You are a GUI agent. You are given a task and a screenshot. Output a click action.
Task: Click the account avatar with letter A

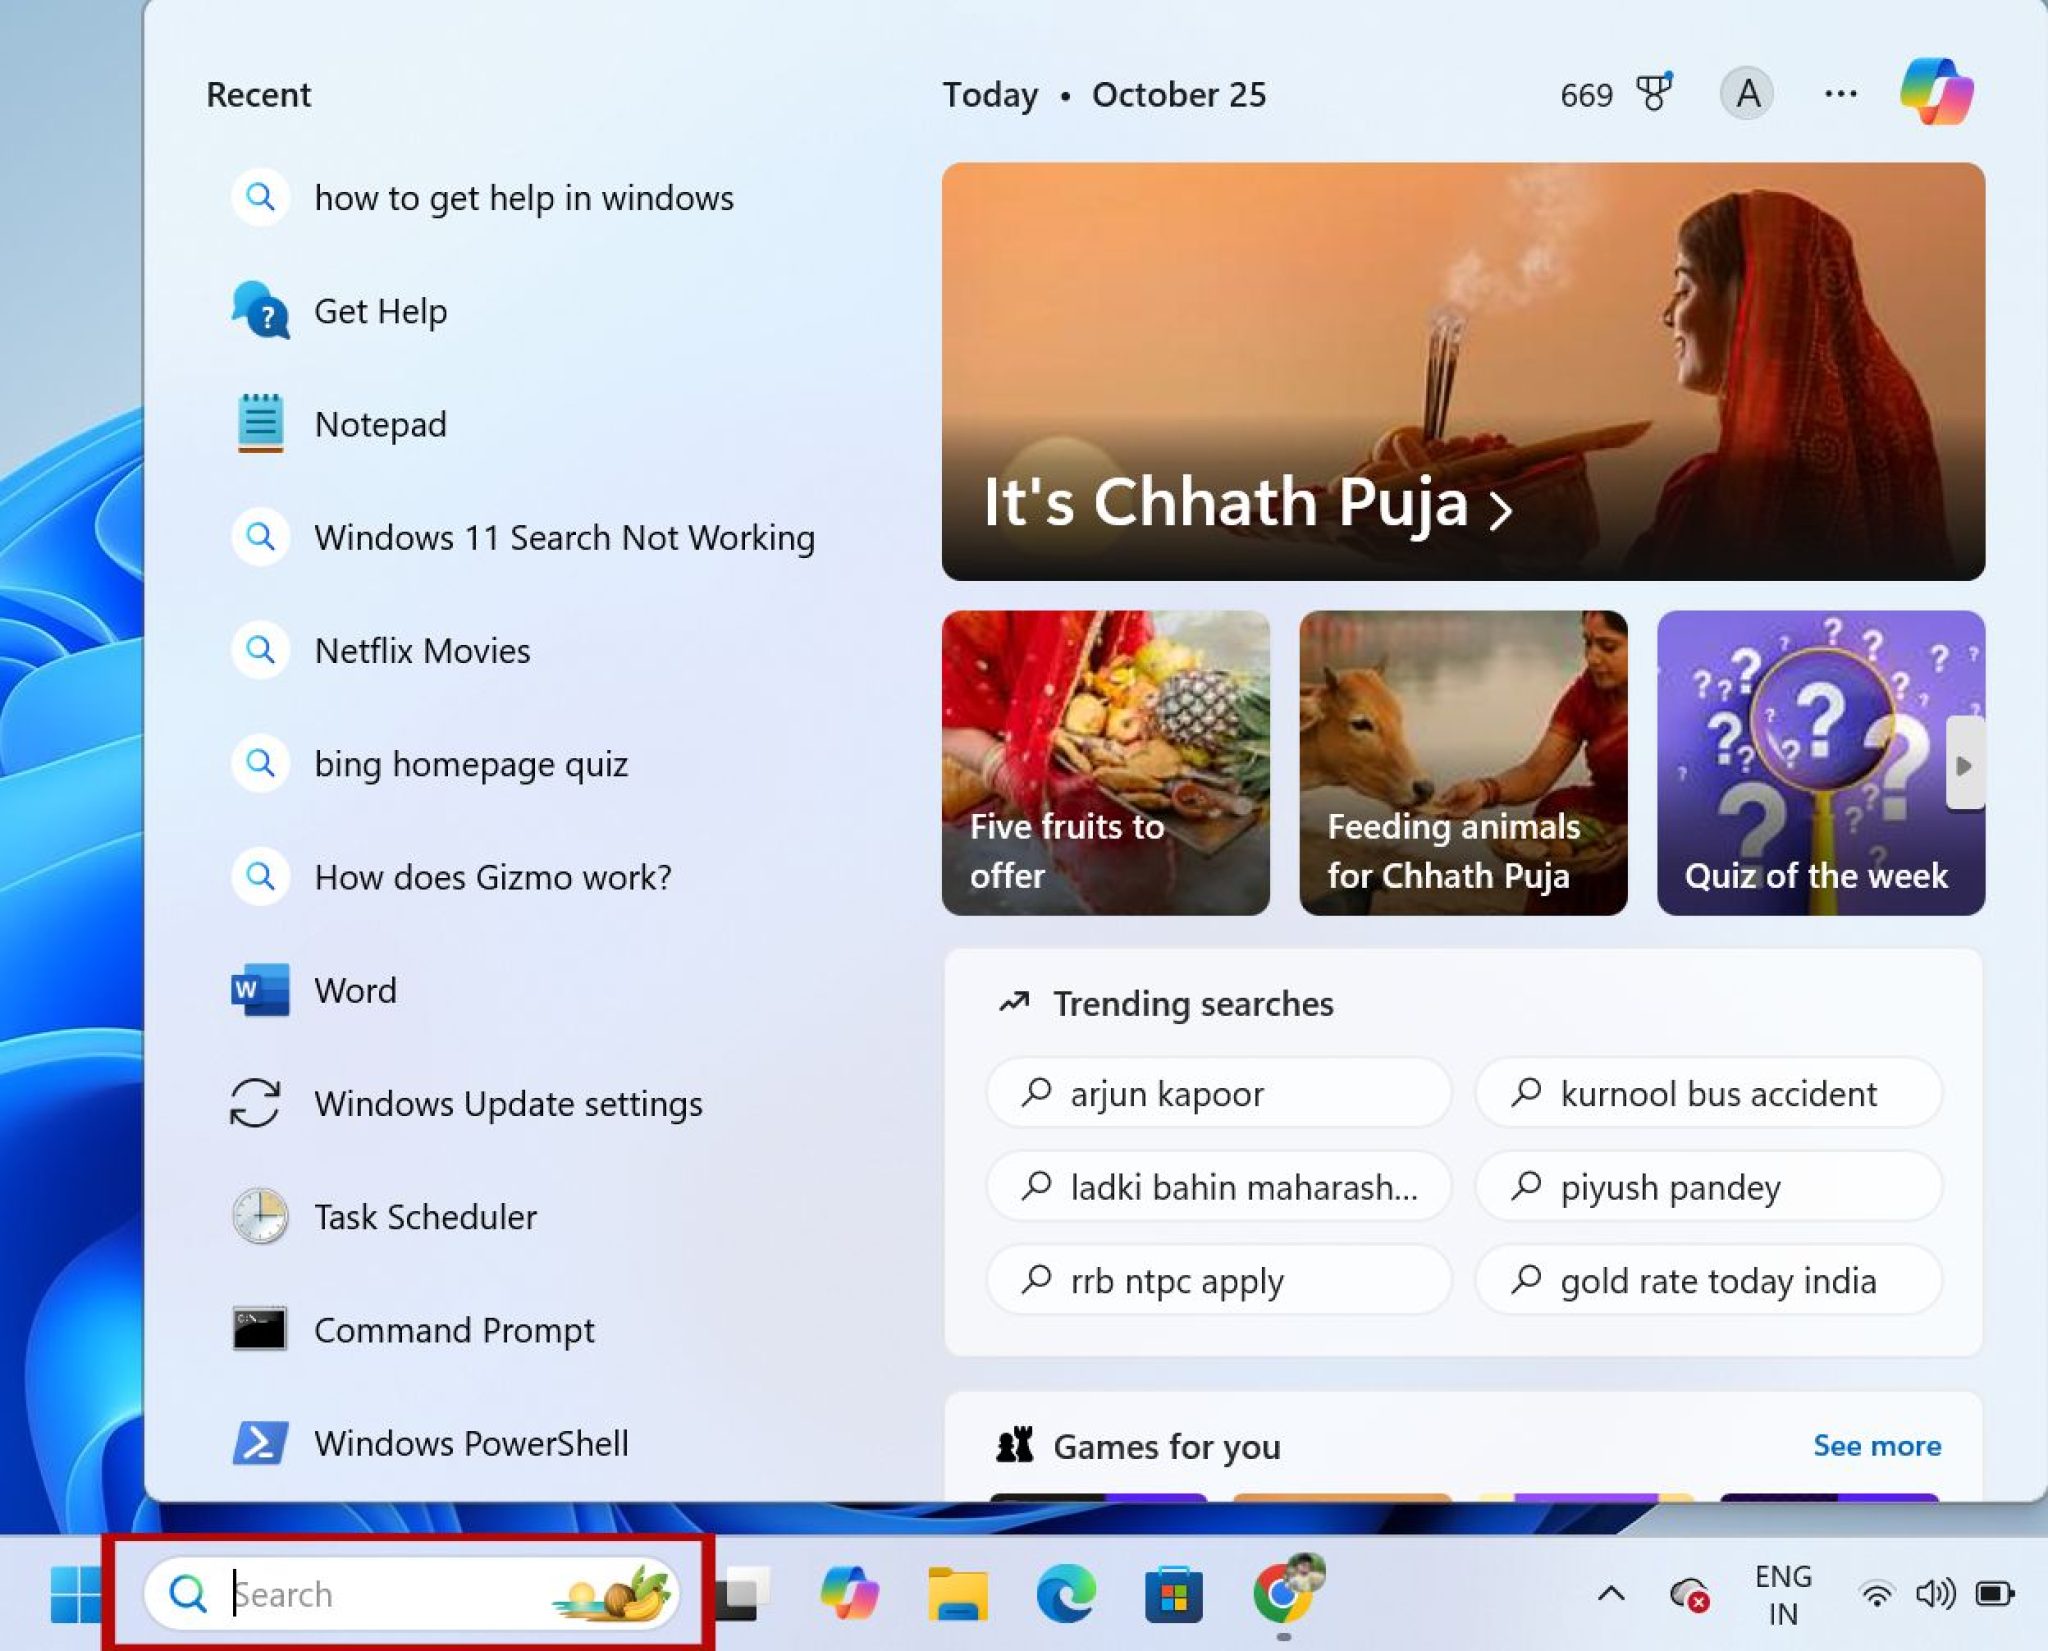pyautogui.click(x=1747, y=93)
